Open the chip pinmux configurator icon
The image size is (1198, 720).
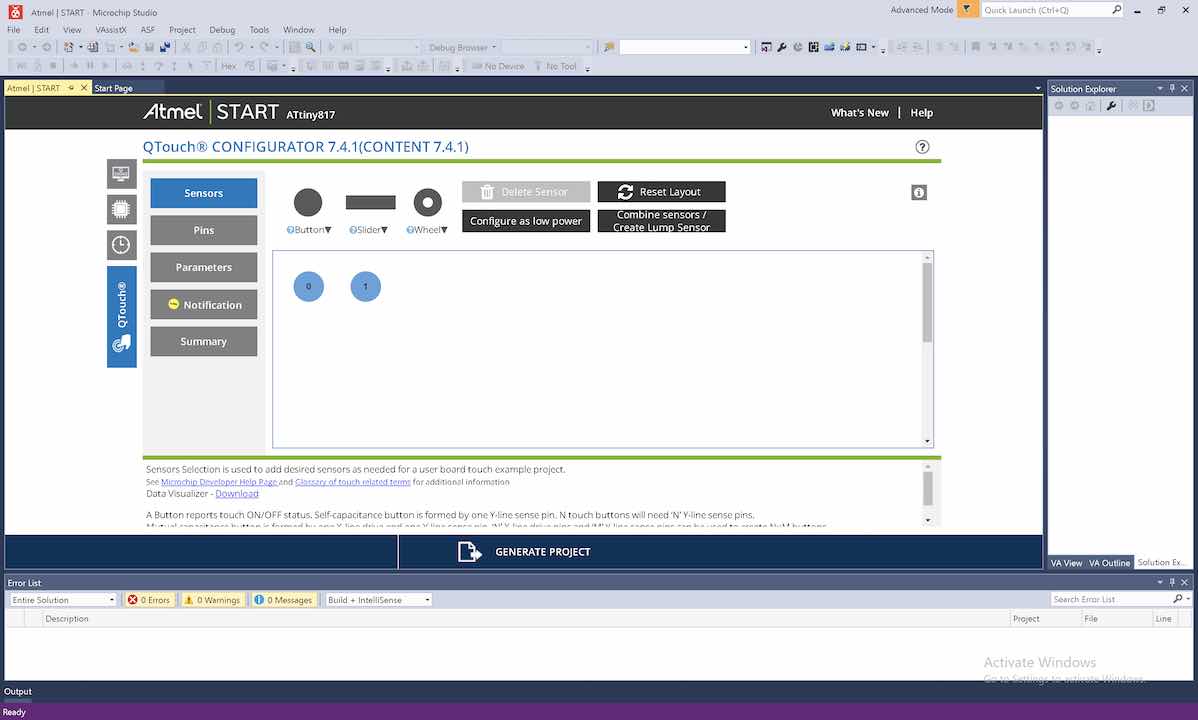click(121, 209)
